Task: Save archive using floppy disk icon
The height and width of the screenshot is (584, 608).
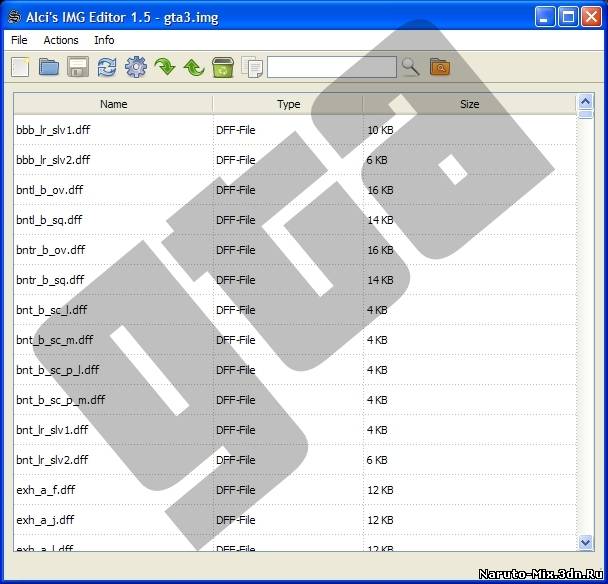Action: (x=78, y=67)
